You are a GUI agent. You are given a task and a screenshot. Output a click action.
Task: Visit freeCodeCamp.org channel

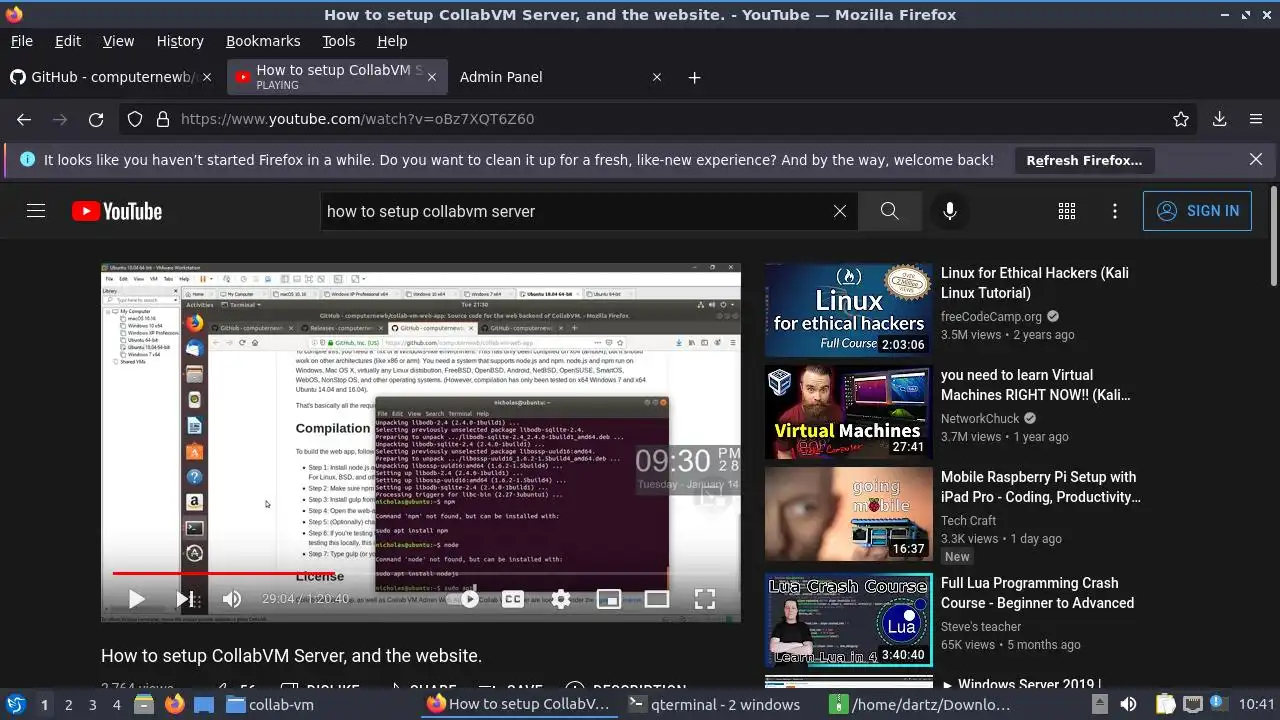click(991, 316)
